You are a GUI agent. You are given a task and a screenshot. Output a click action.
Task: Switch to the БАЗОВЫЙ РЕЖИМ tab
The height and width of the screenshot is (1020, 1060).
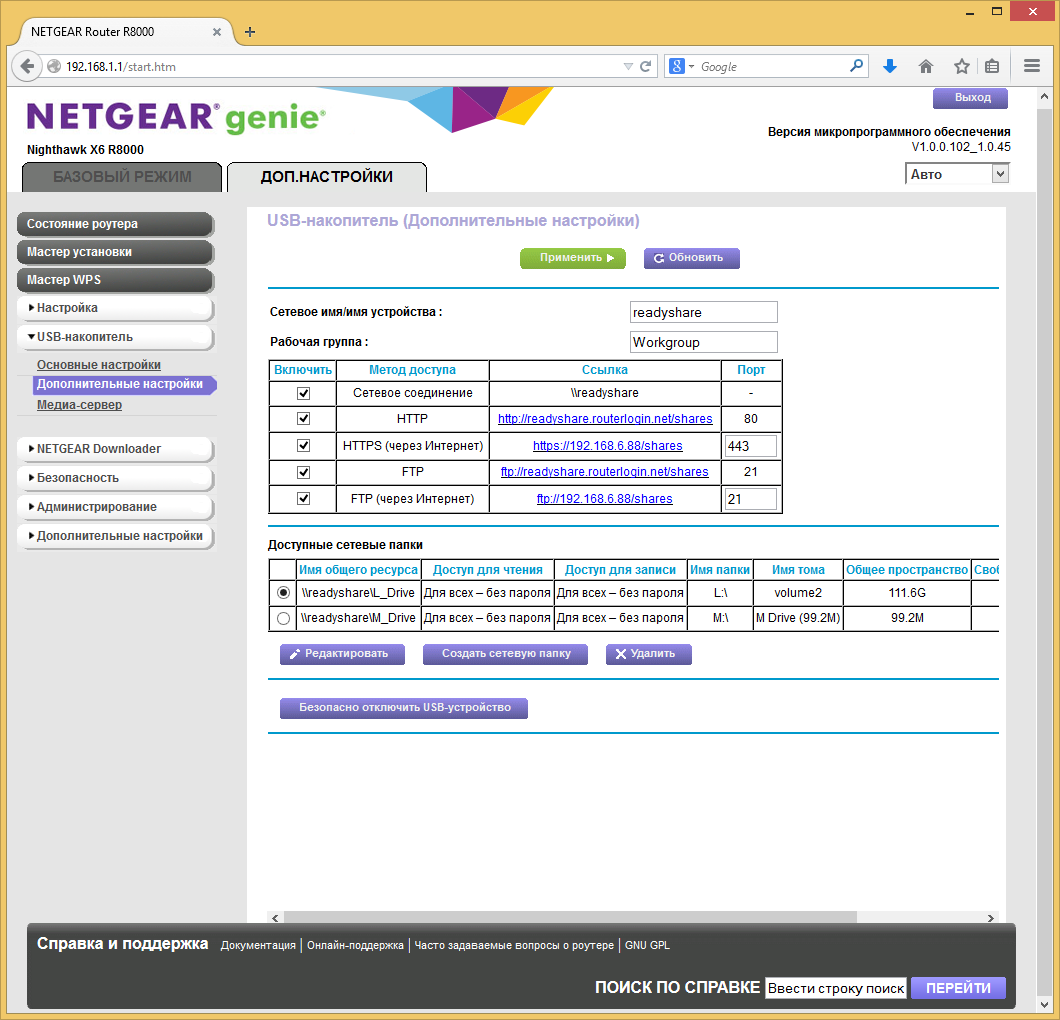[x=122, y=177]
